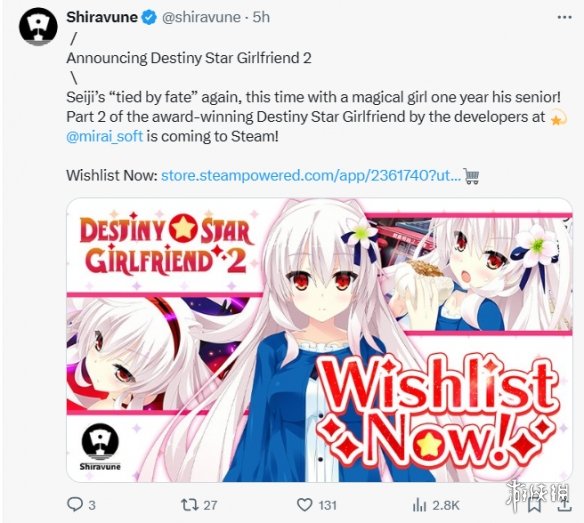The width and height of the screenshot is (584, 523).
Task: Bookmark this tweet
Action: coord(534,505)
